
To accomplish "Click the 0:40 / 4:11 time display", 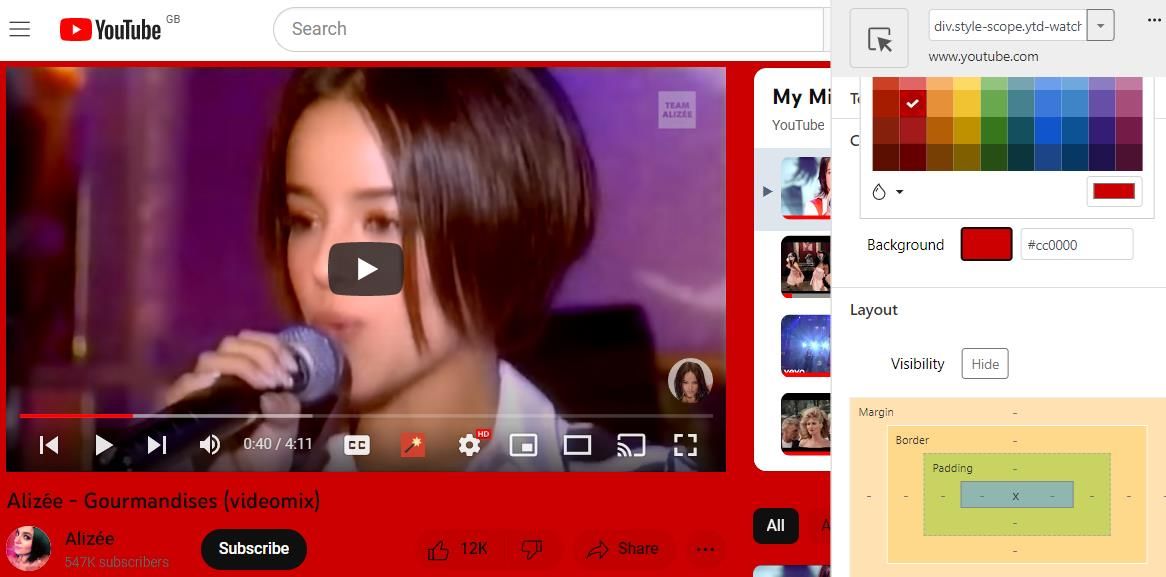I will pyautogui.click(x=277, y=444).
